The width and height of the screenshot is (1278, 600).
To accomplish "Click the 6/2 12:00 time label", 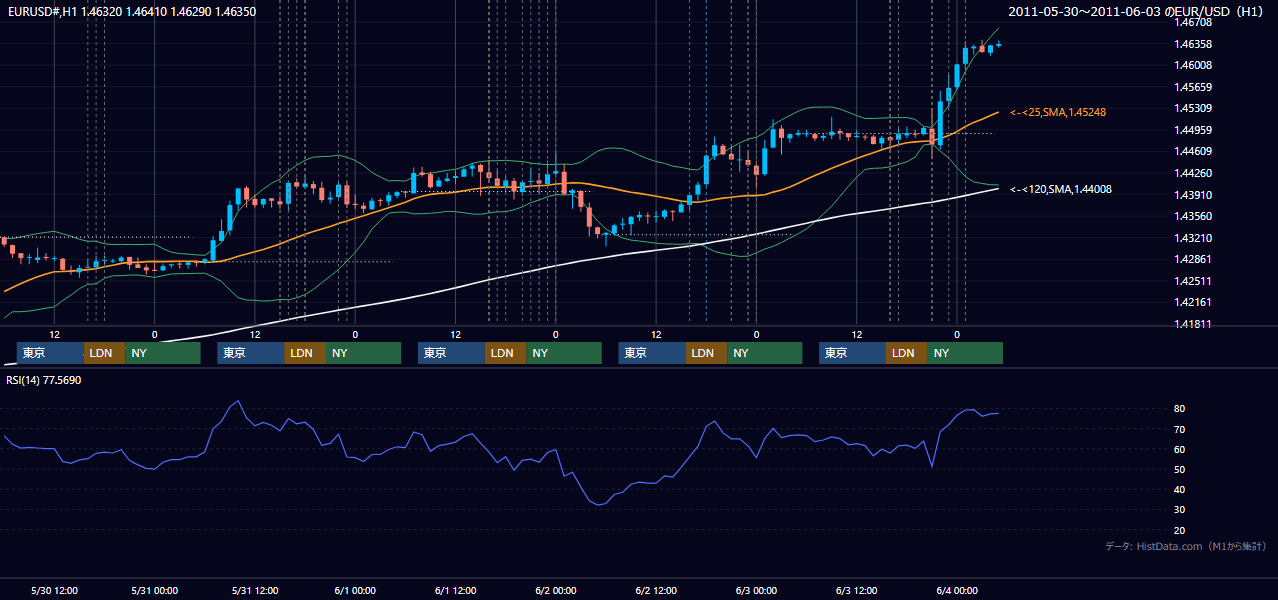I will coord(656,590).
